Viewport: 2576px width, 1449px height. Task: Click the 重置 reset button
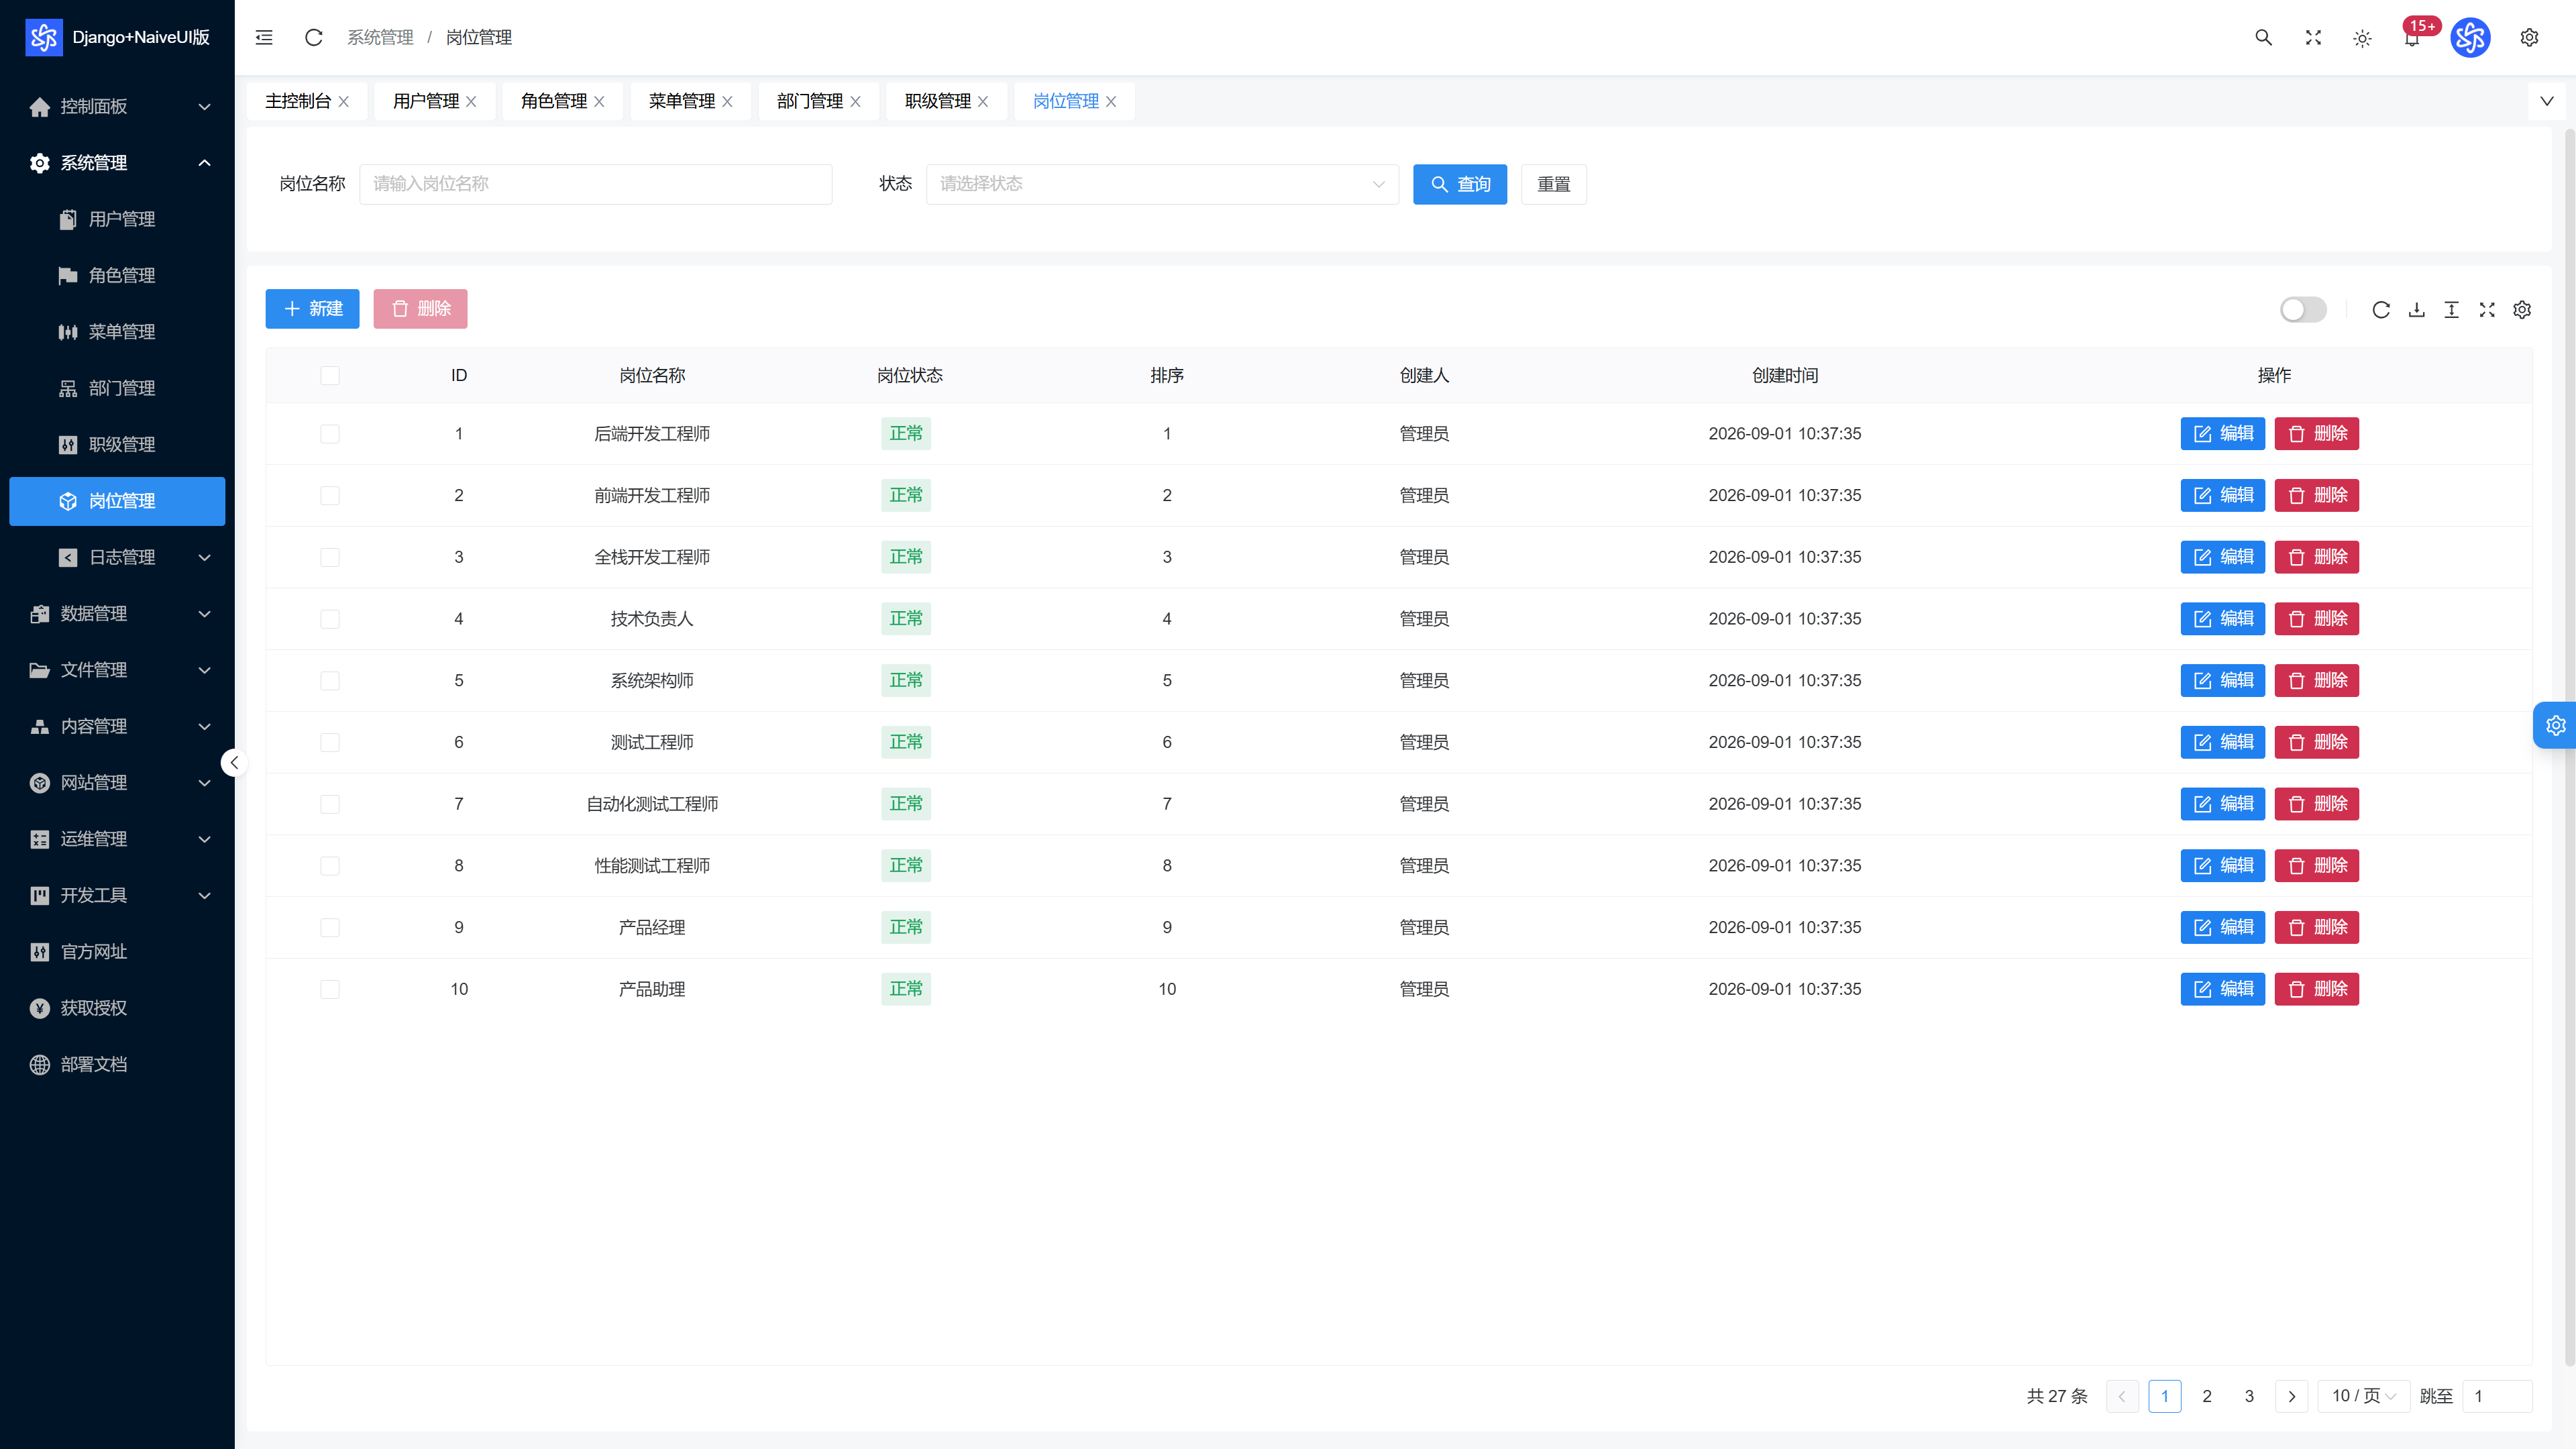pos(1554,184)
